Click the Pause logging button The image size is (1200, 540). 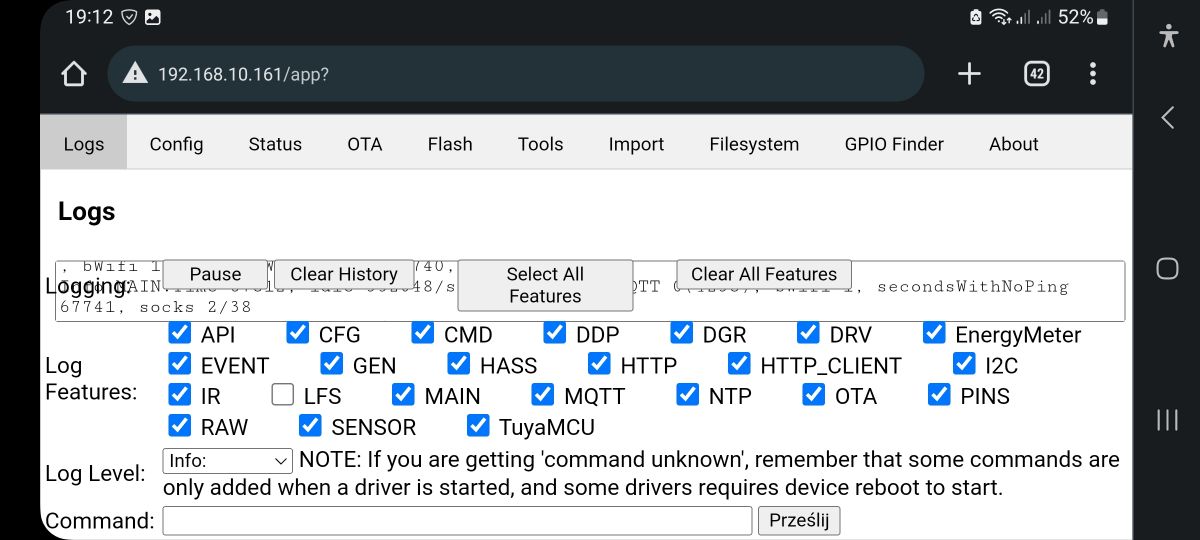click(x=215, y=274)
